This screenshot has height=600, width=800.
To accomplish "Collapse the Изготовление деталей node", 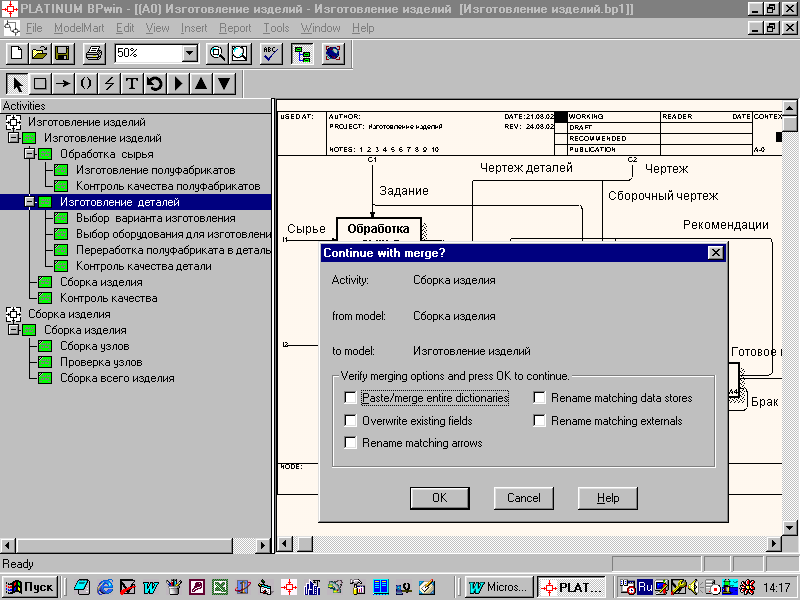I will [x=30, y=202].
